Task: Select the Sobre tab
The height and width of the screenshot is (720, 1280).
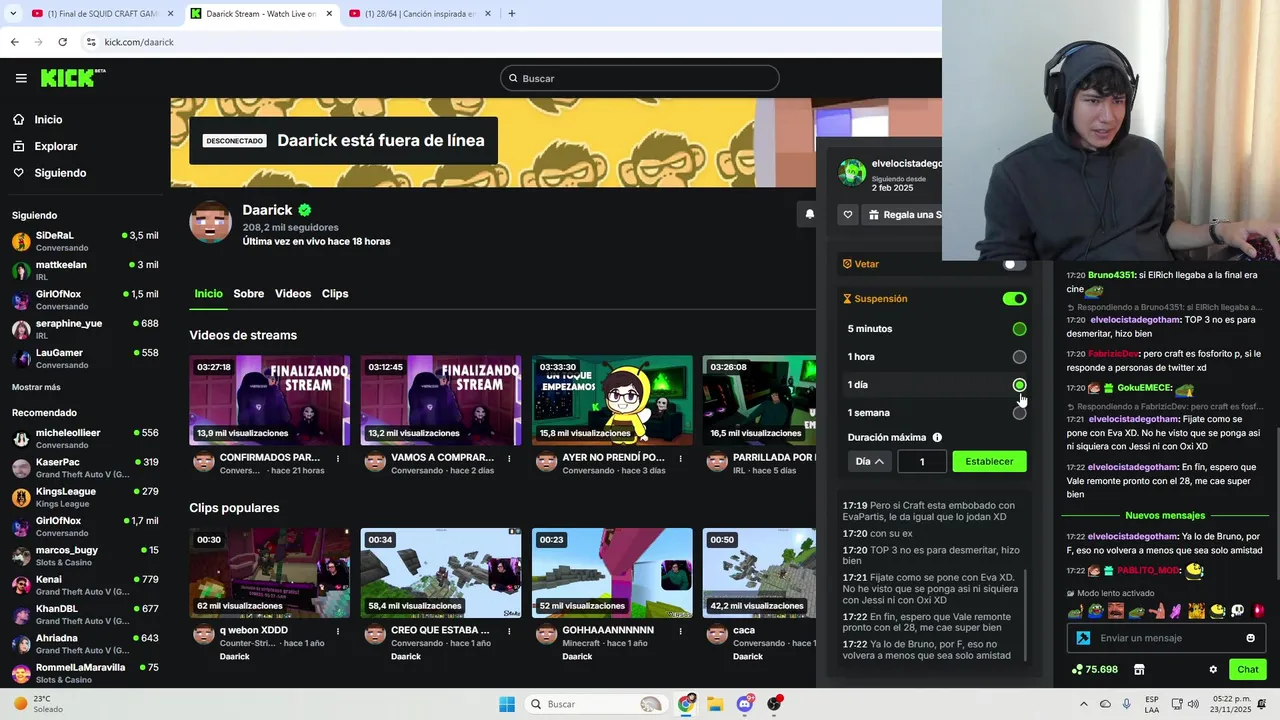Action: click(x=249, y=294)
